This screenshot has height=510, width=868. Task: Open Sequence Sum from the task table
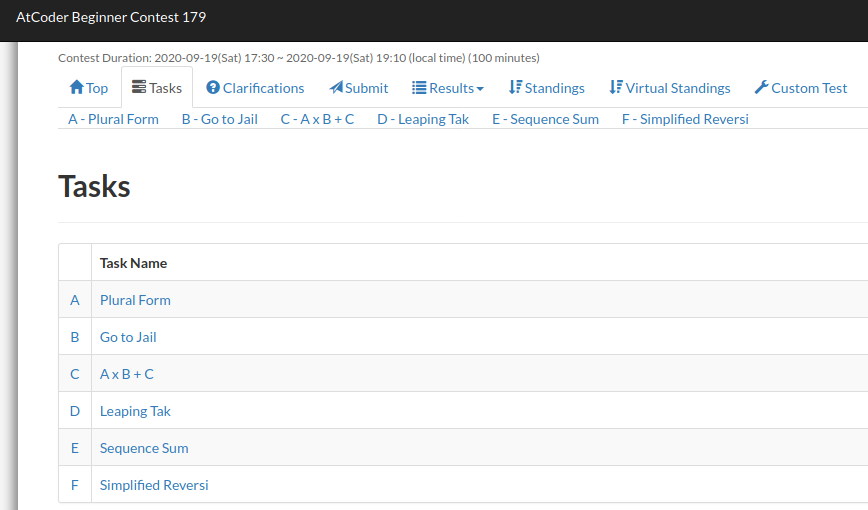click(x=144, y=448)
